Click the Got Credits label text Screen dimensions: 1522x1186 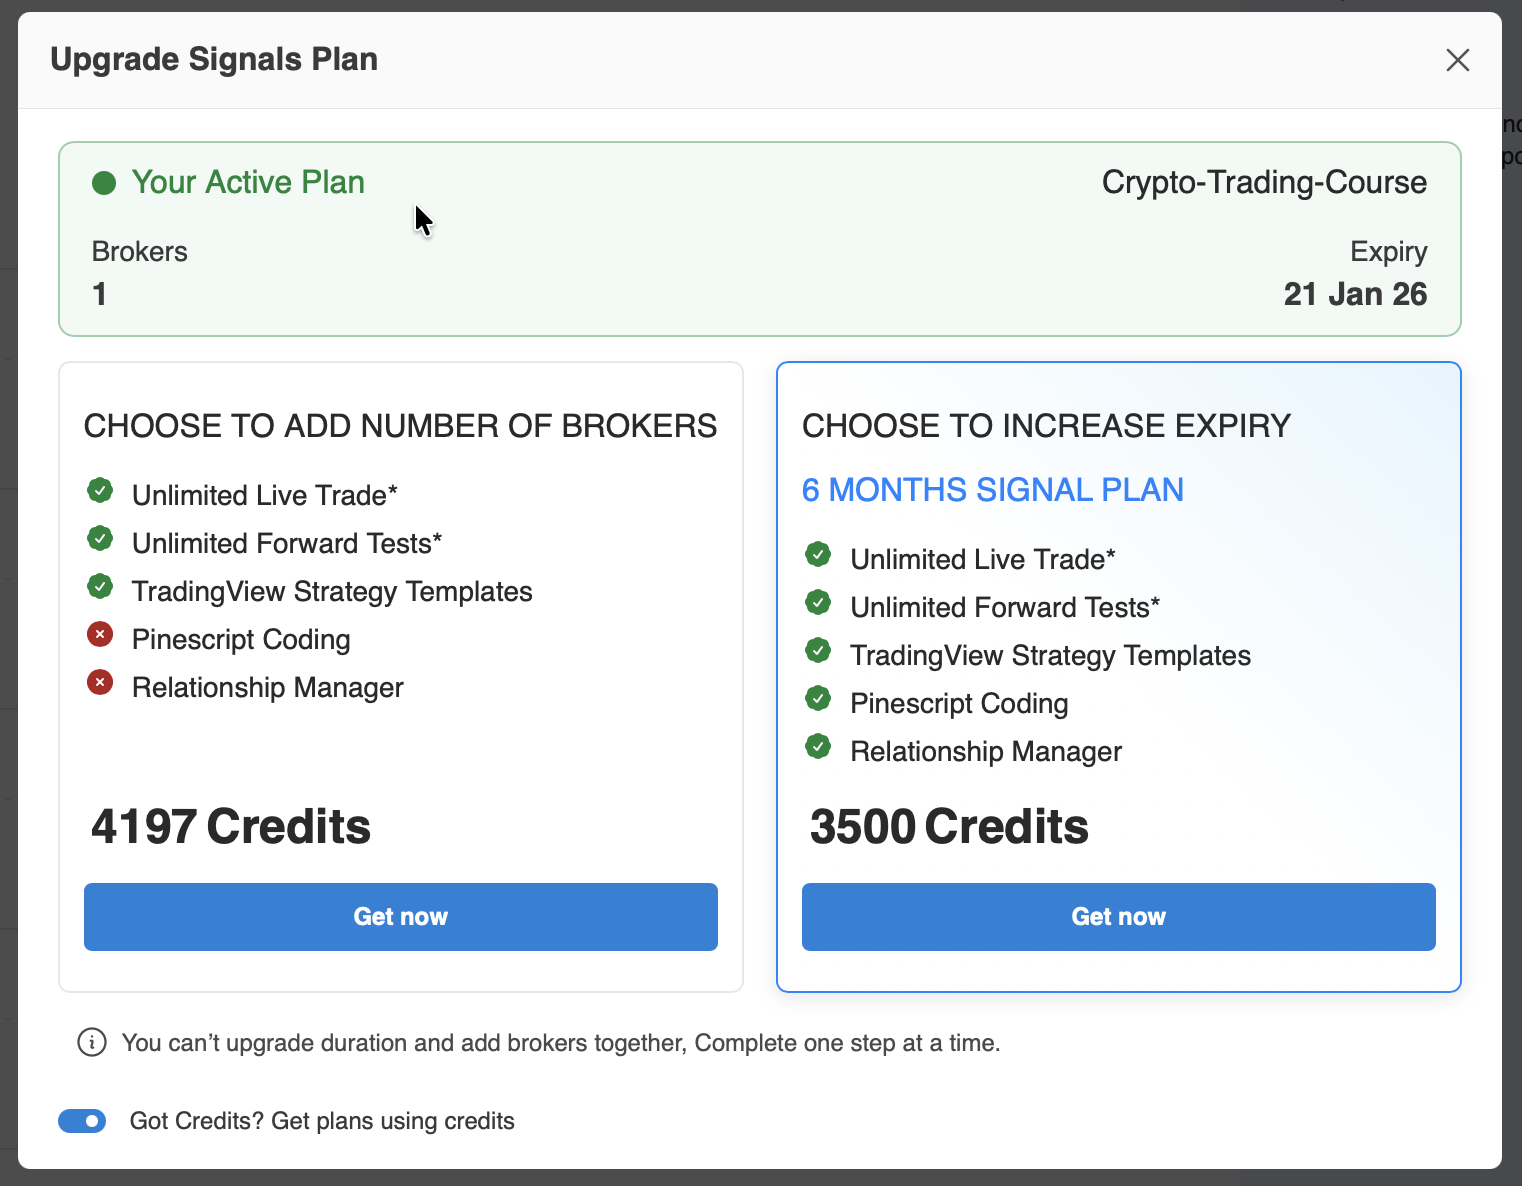(322, 1121)
